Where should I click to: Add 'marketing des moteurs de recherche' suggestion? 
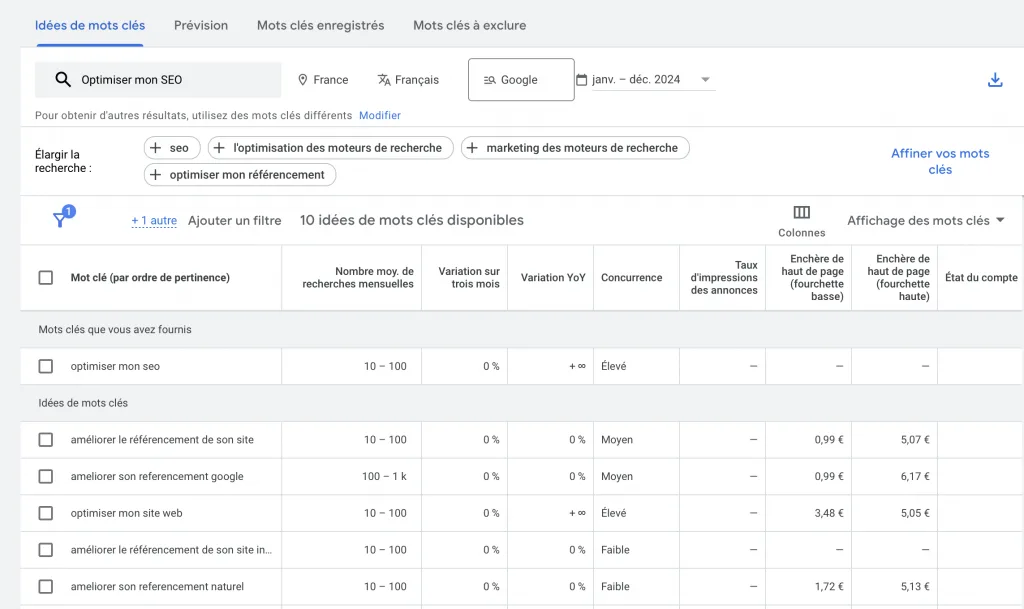[575, 148]
